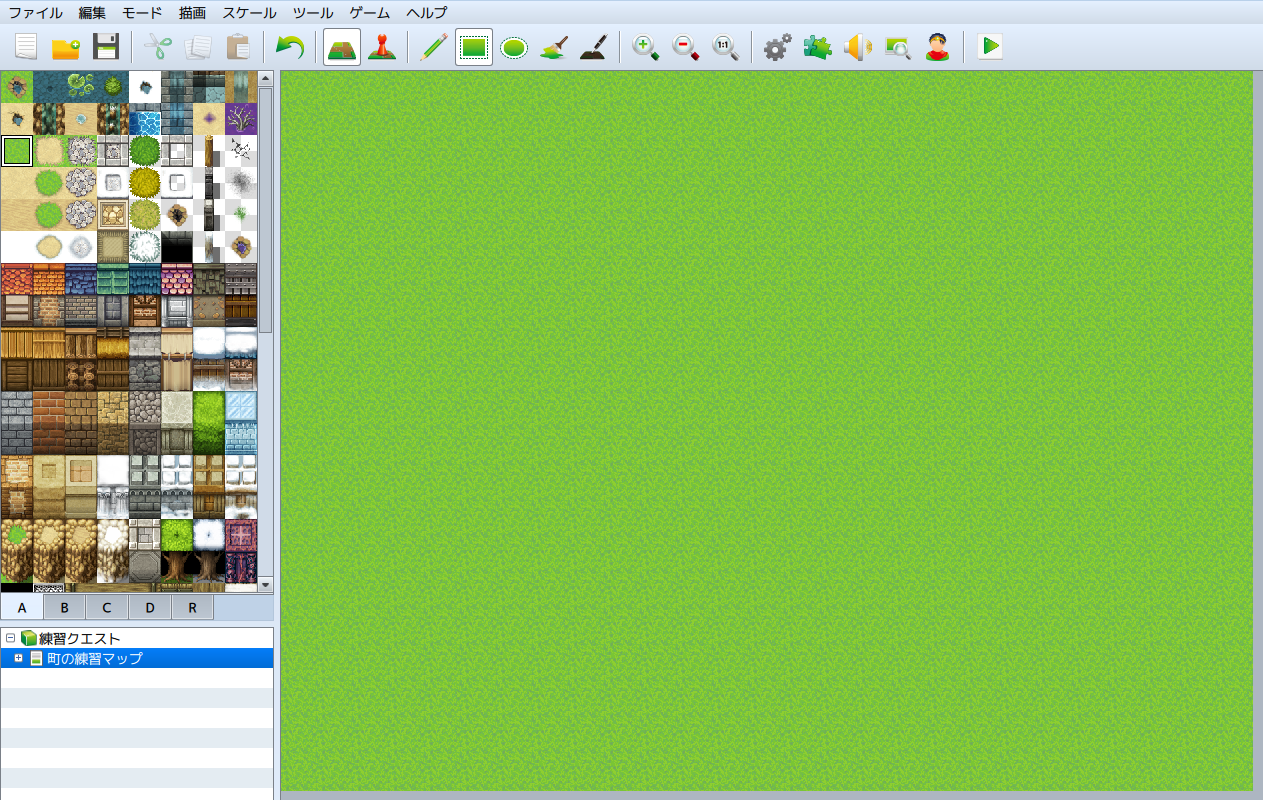Open the ヘルプ menu
The height and width of the screenshot is (800, 1263).
point(427,12)
